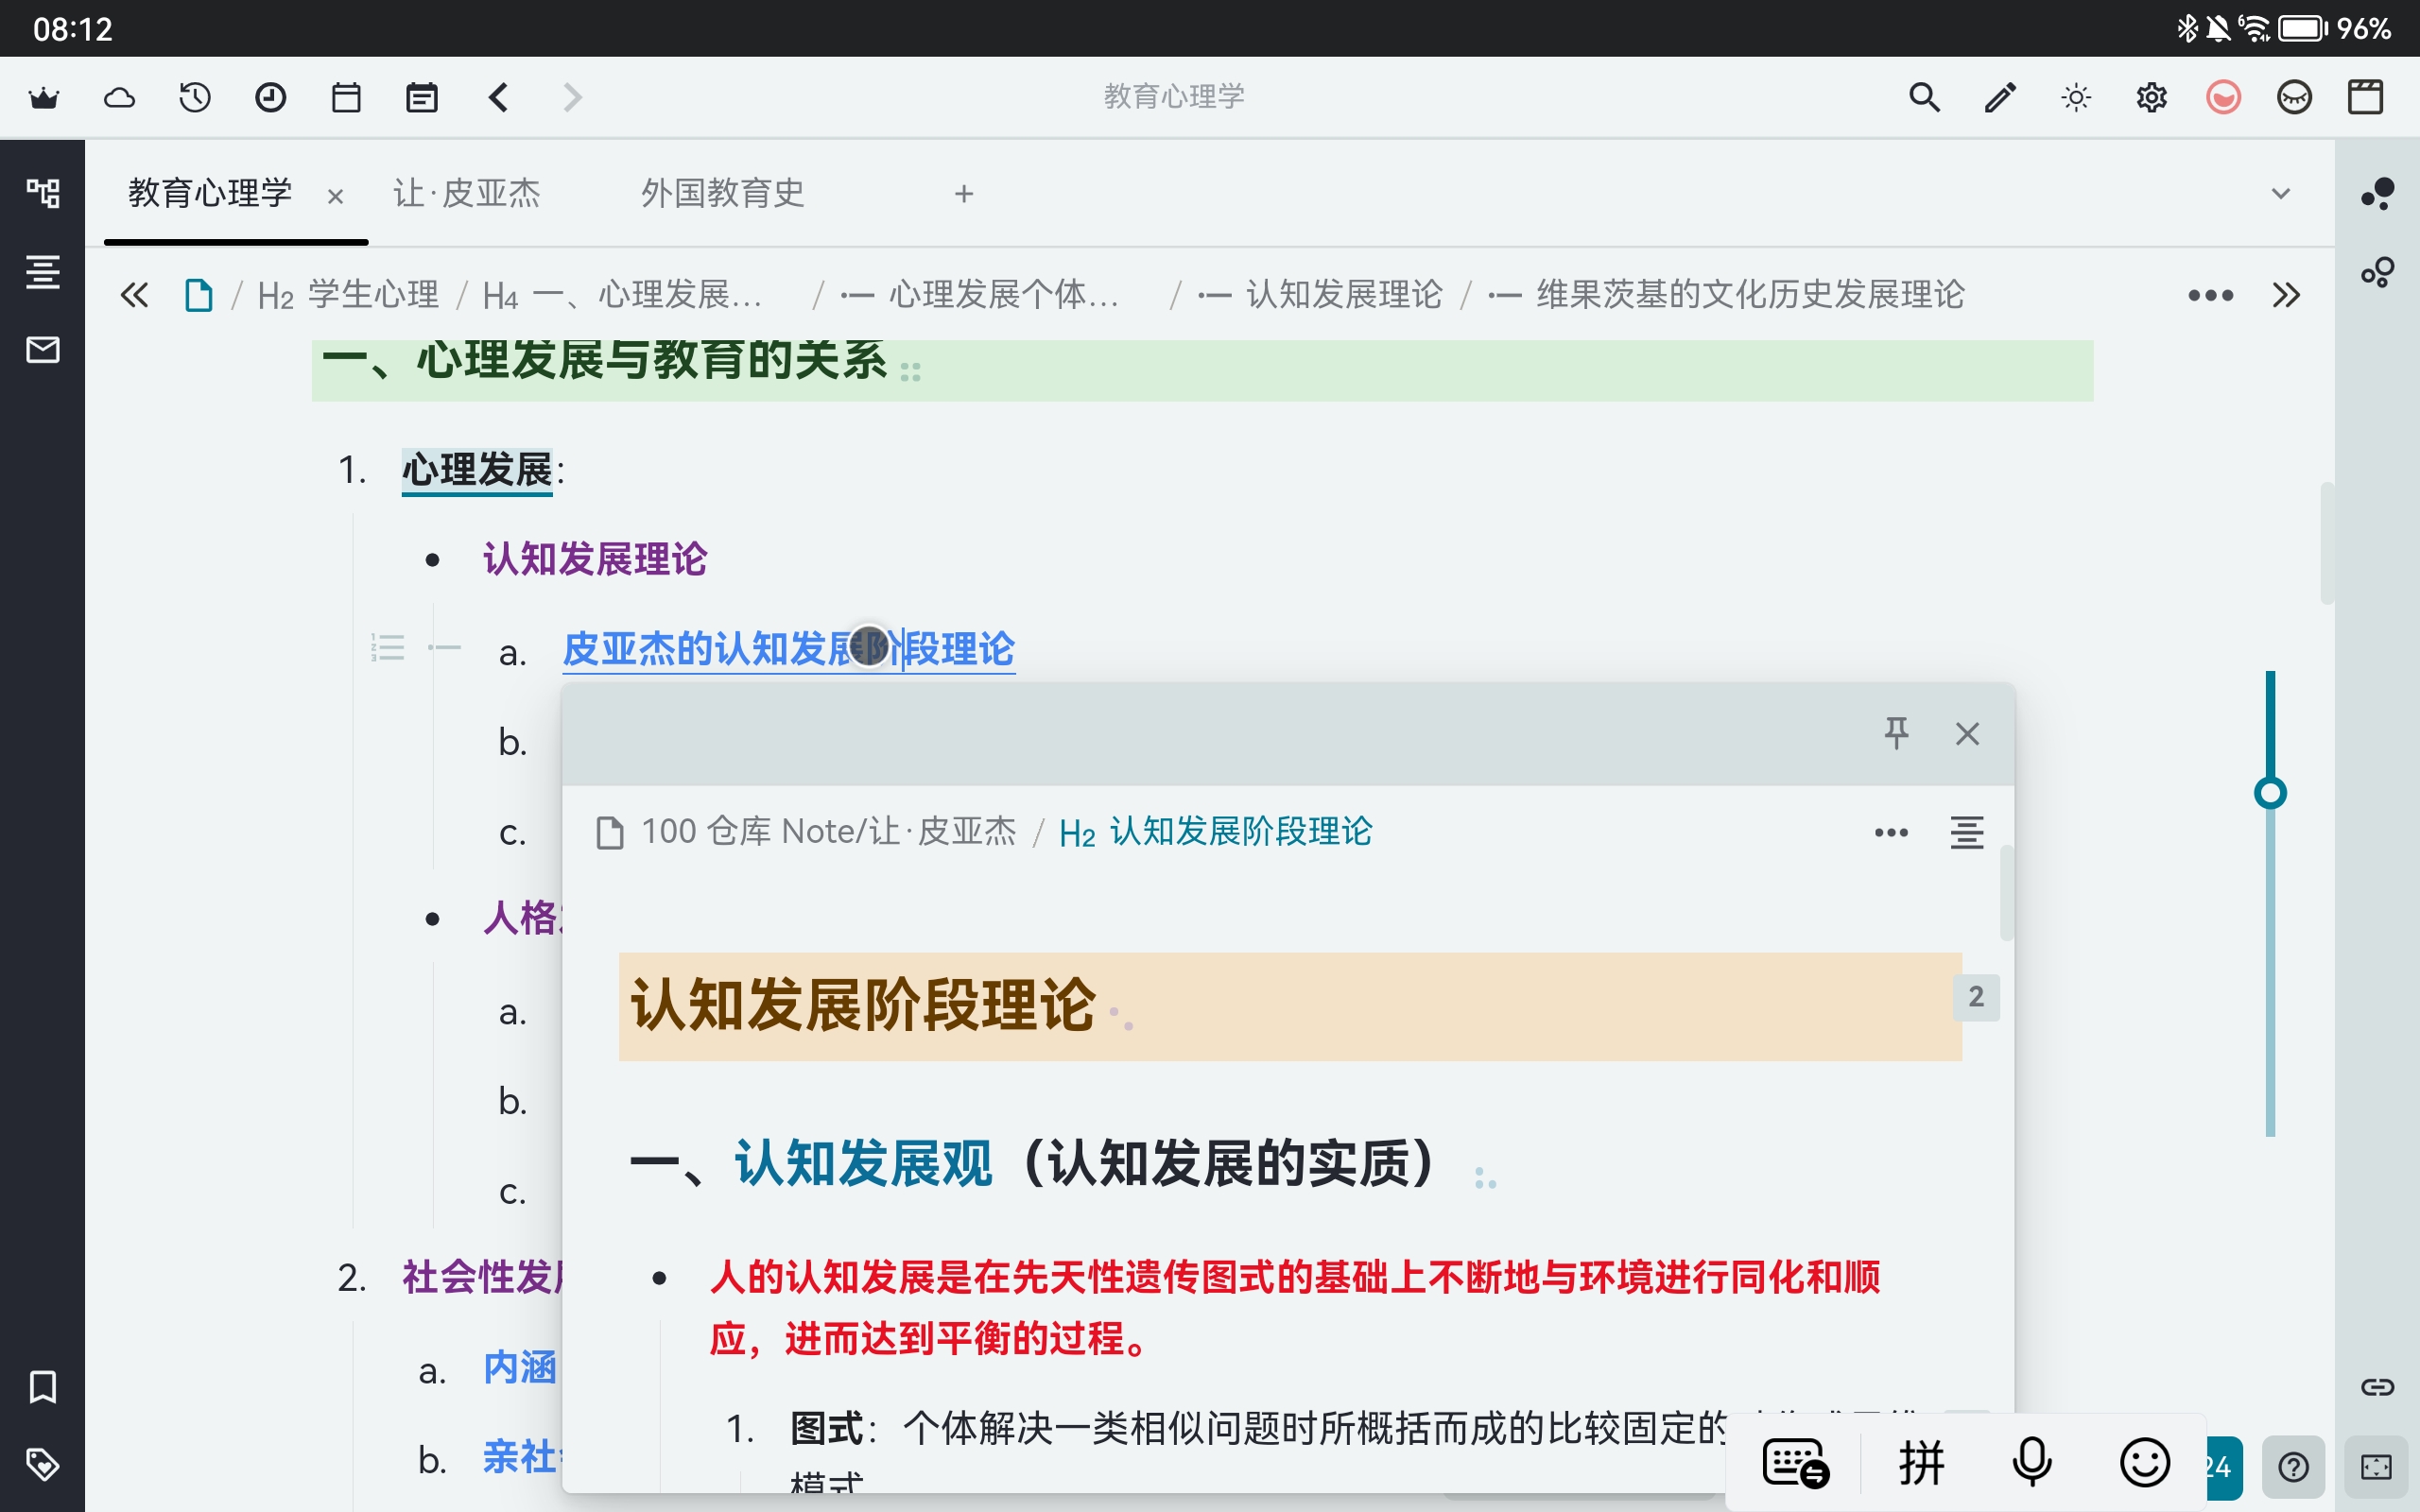
Task: Switch to the 外国教育史 tab
Action: click(722, 193)
